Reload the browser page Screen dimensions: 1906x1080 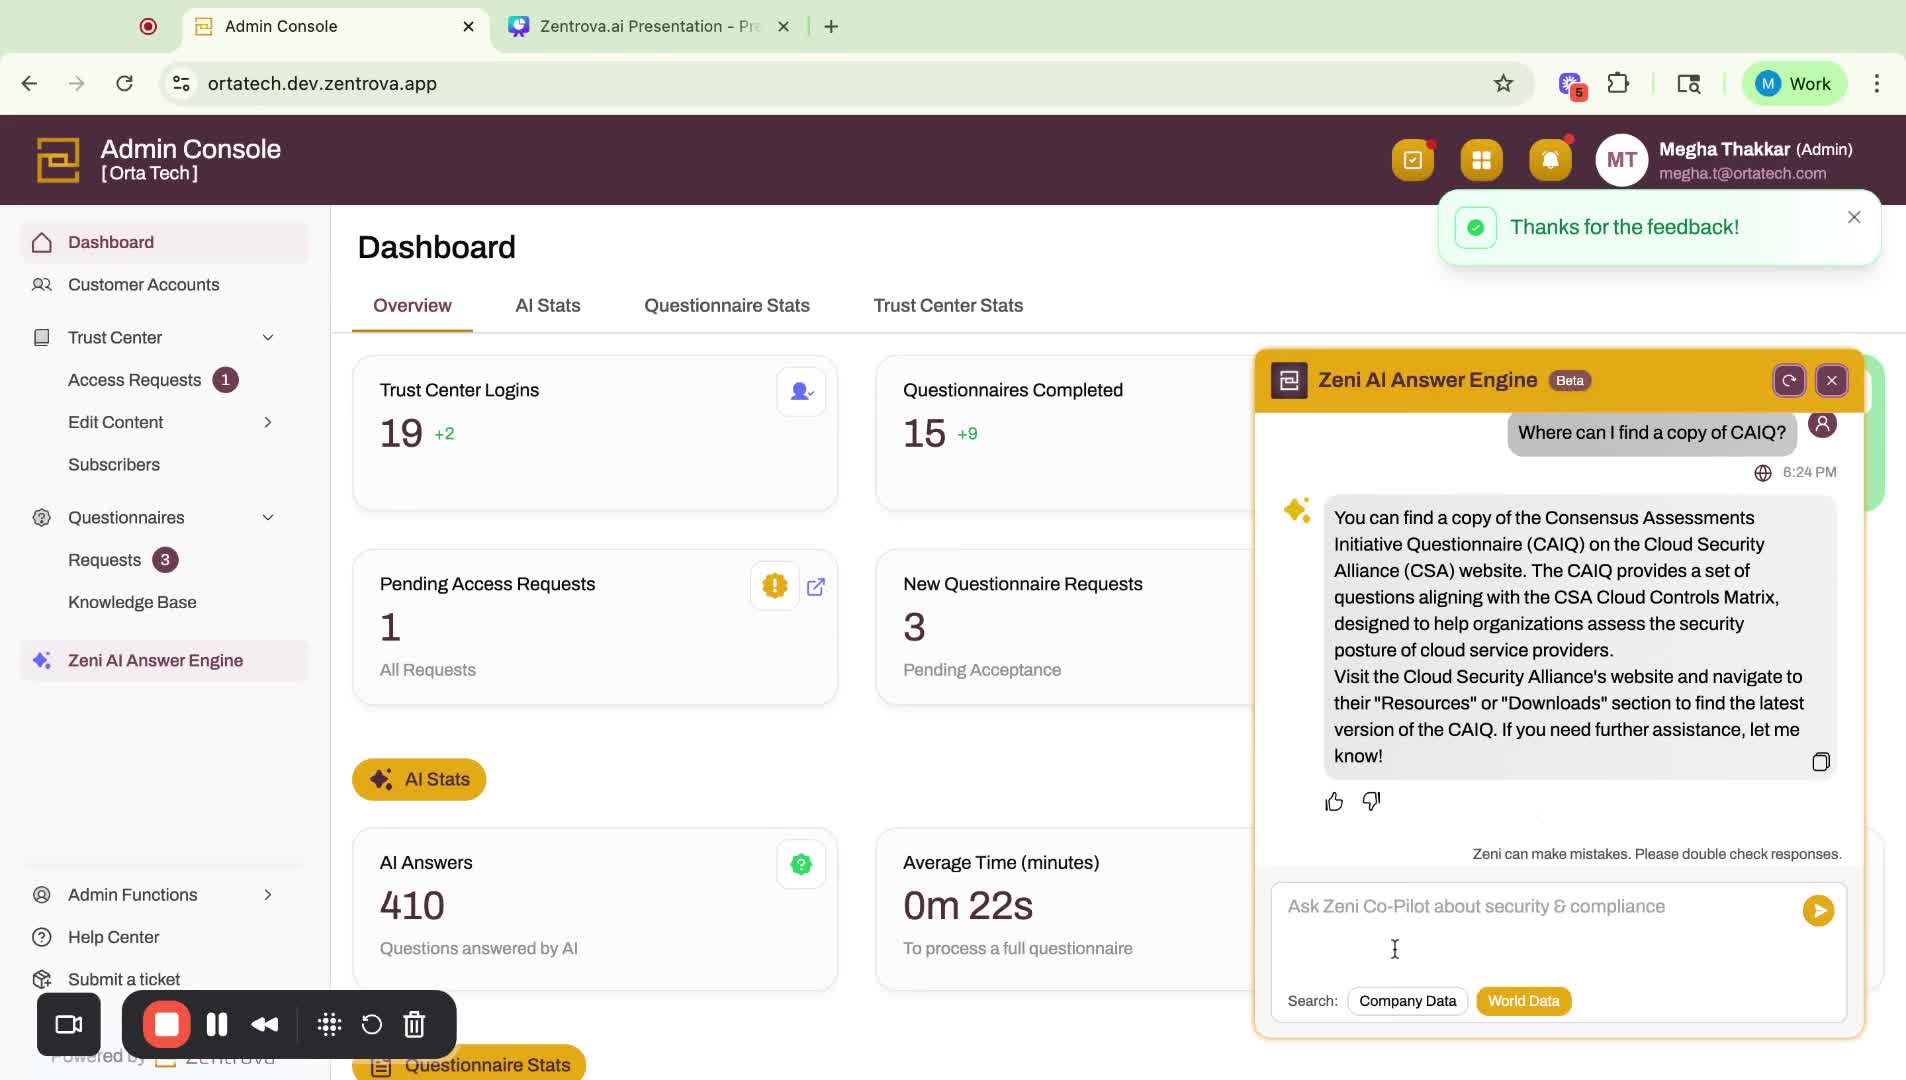coord(124,84)
